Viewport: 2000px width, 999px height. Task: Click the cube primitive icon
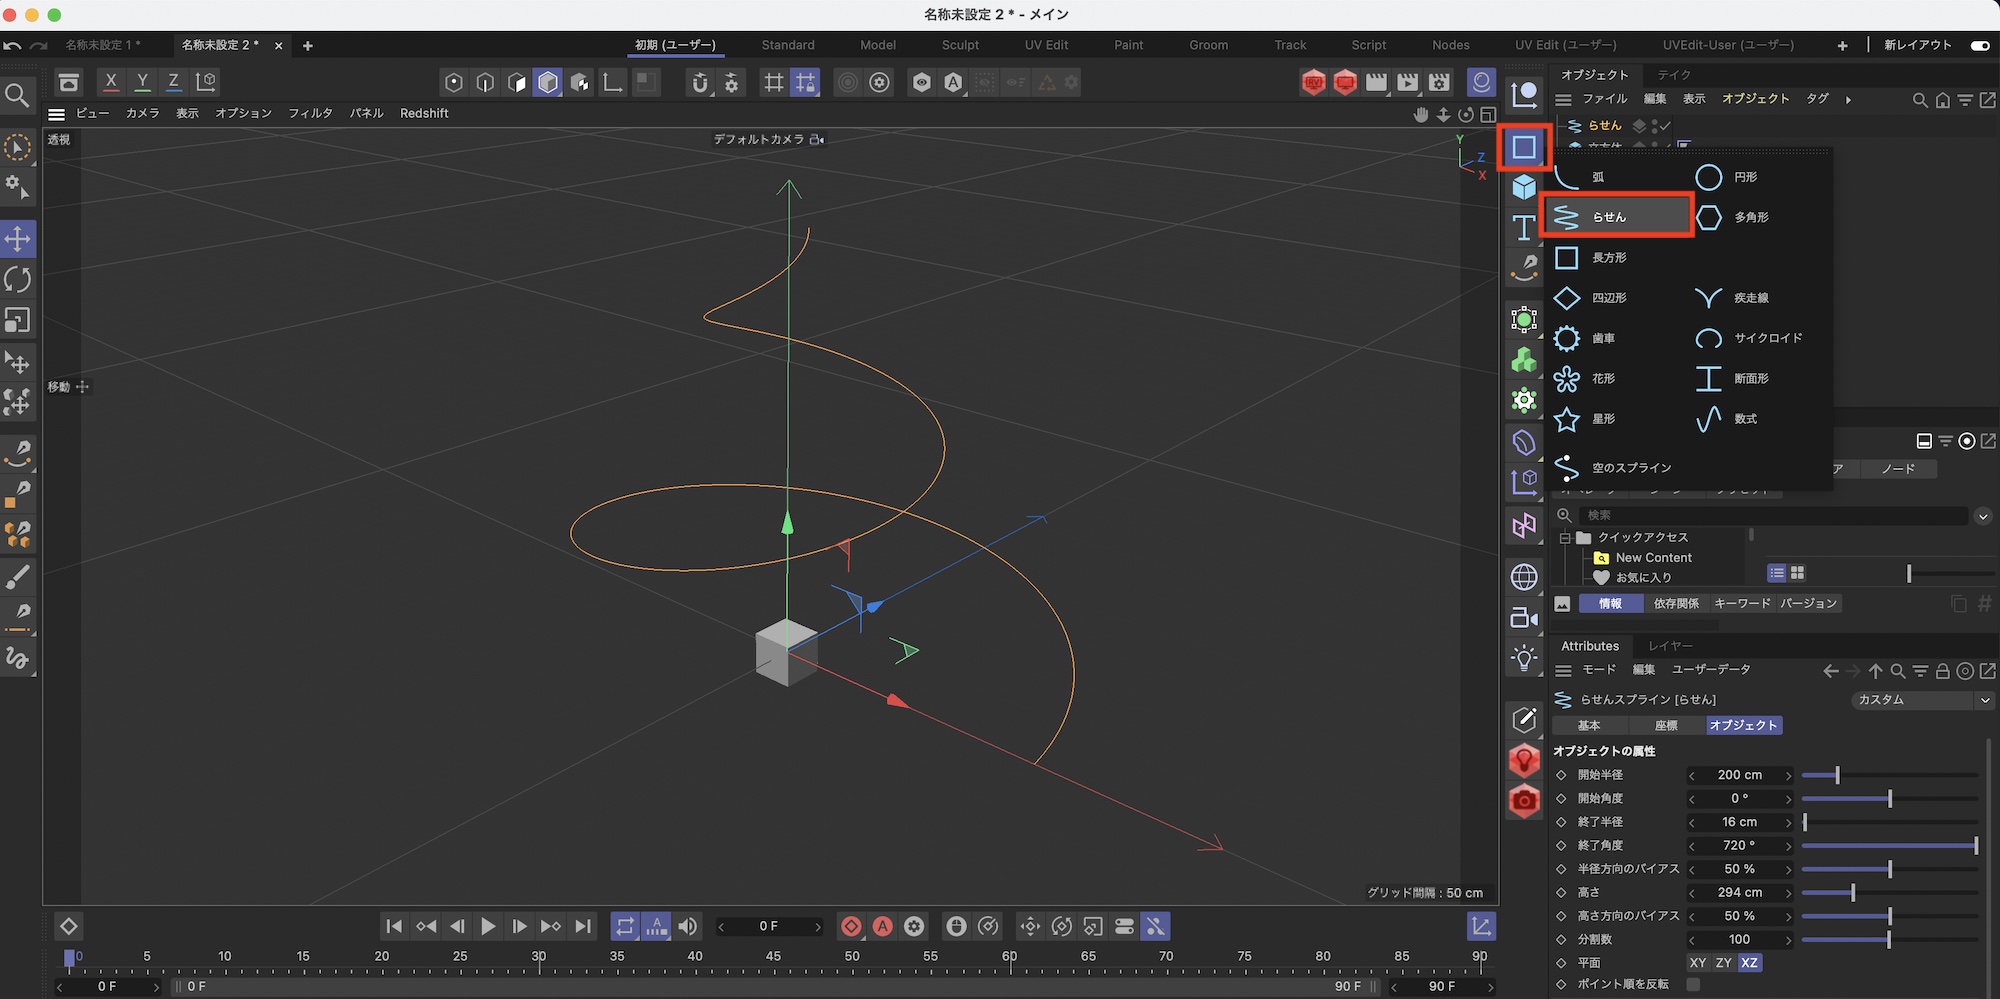pyautogui.click(x=1523, y=188)
